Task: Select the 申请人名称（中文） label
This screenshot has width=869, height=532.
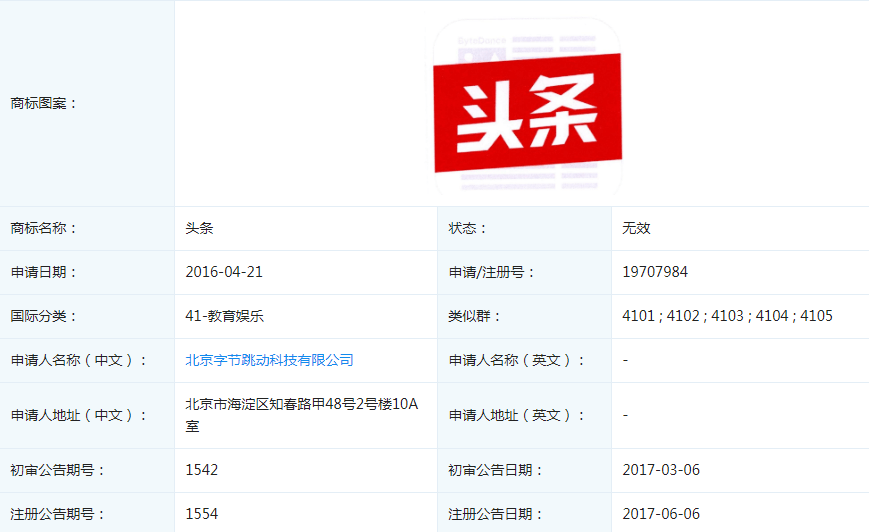Action: (x=79, y=360)
